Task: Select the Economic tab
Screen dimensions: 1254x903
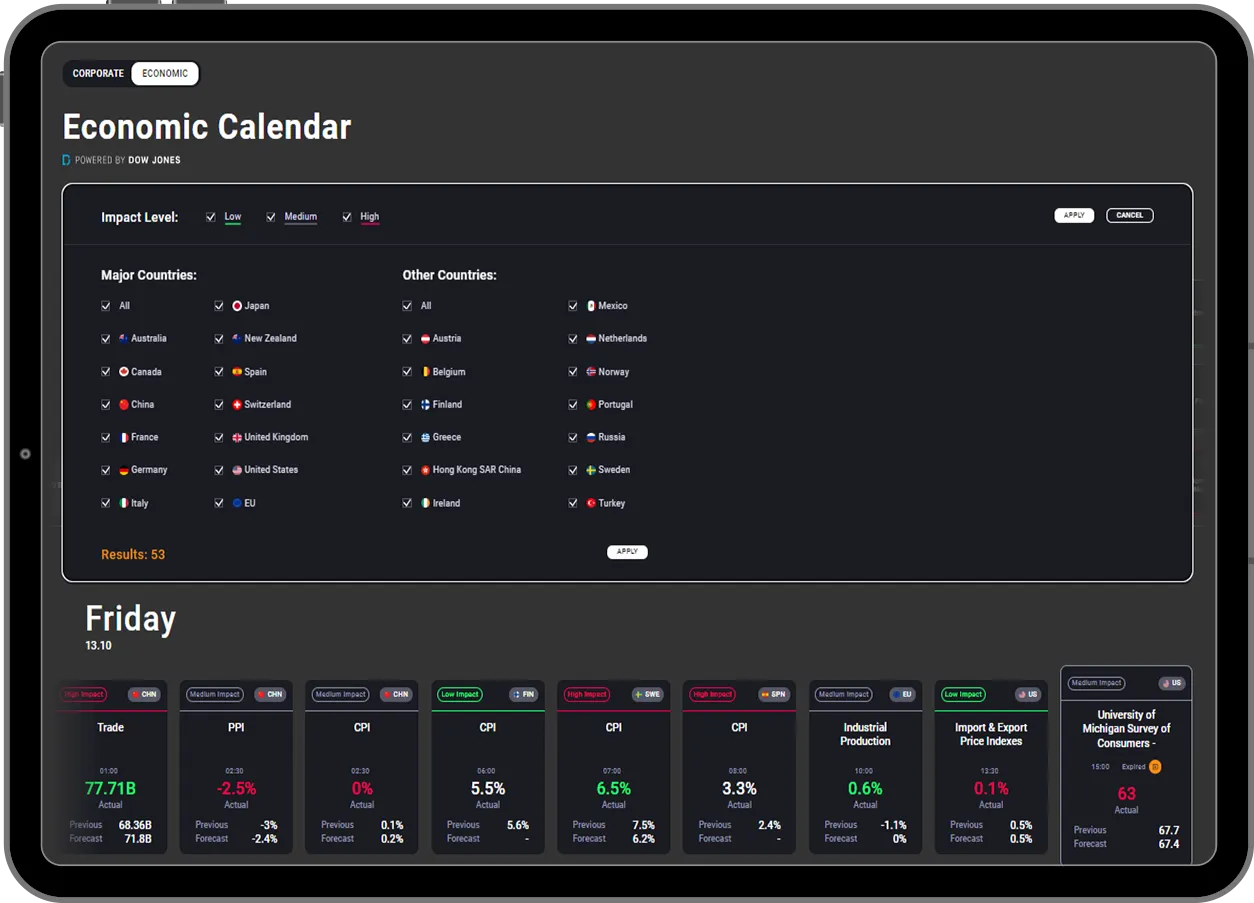Action: [x=165, y=74]
